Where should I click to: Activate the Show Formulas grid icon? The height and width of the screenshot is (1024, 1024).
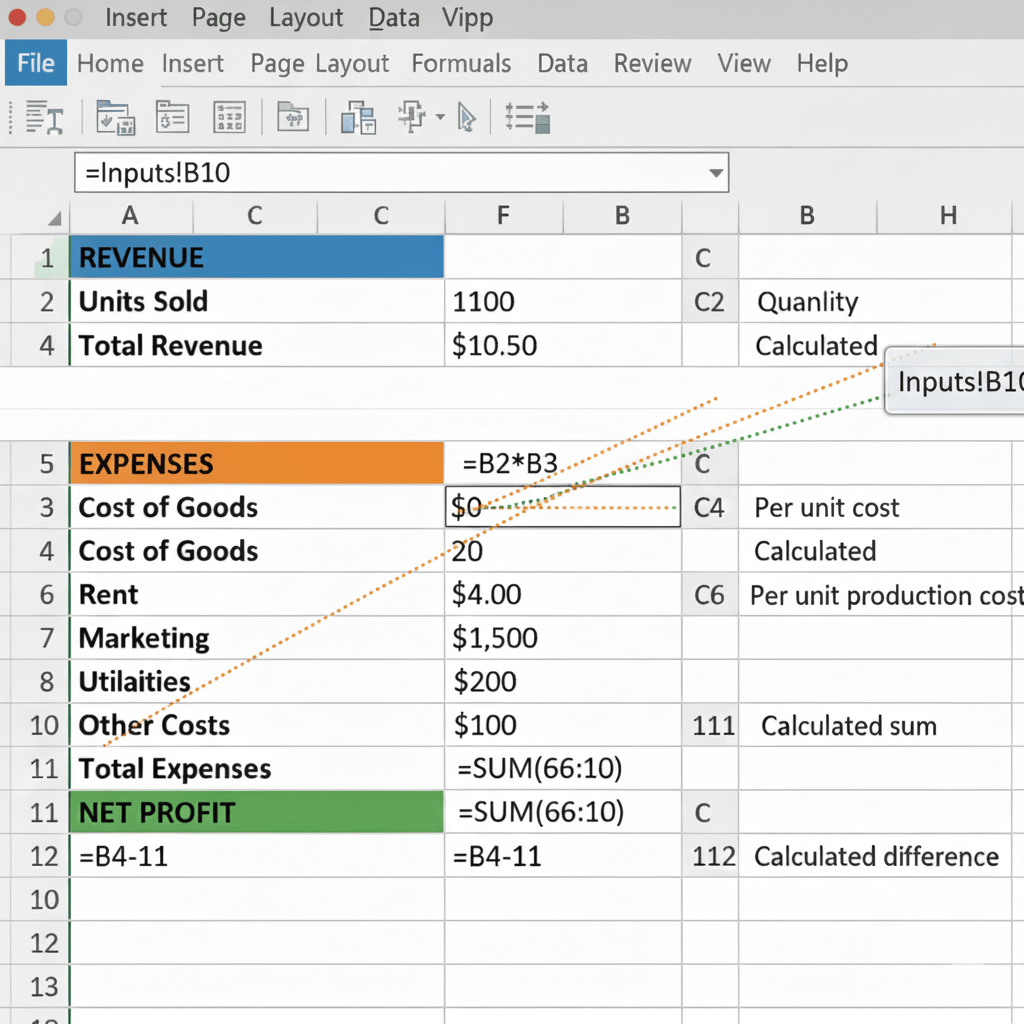pos(229,117)
